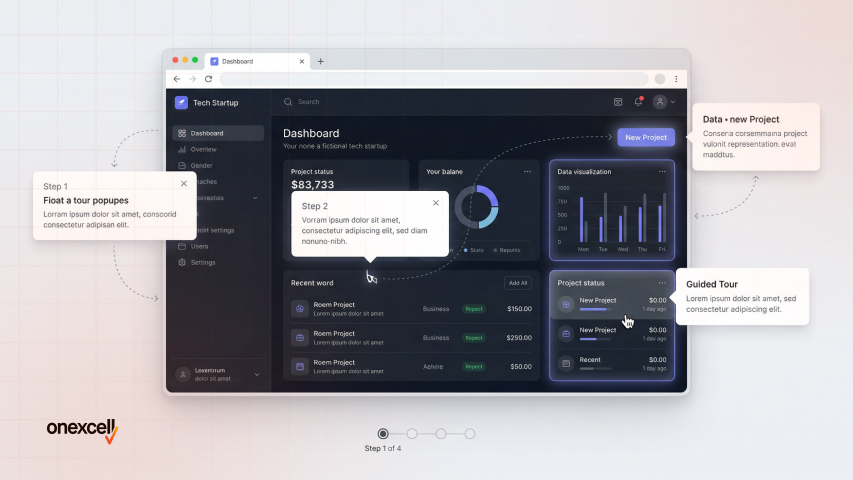
Task: Close the Step 2 tour popup
Action: point(436,203)
